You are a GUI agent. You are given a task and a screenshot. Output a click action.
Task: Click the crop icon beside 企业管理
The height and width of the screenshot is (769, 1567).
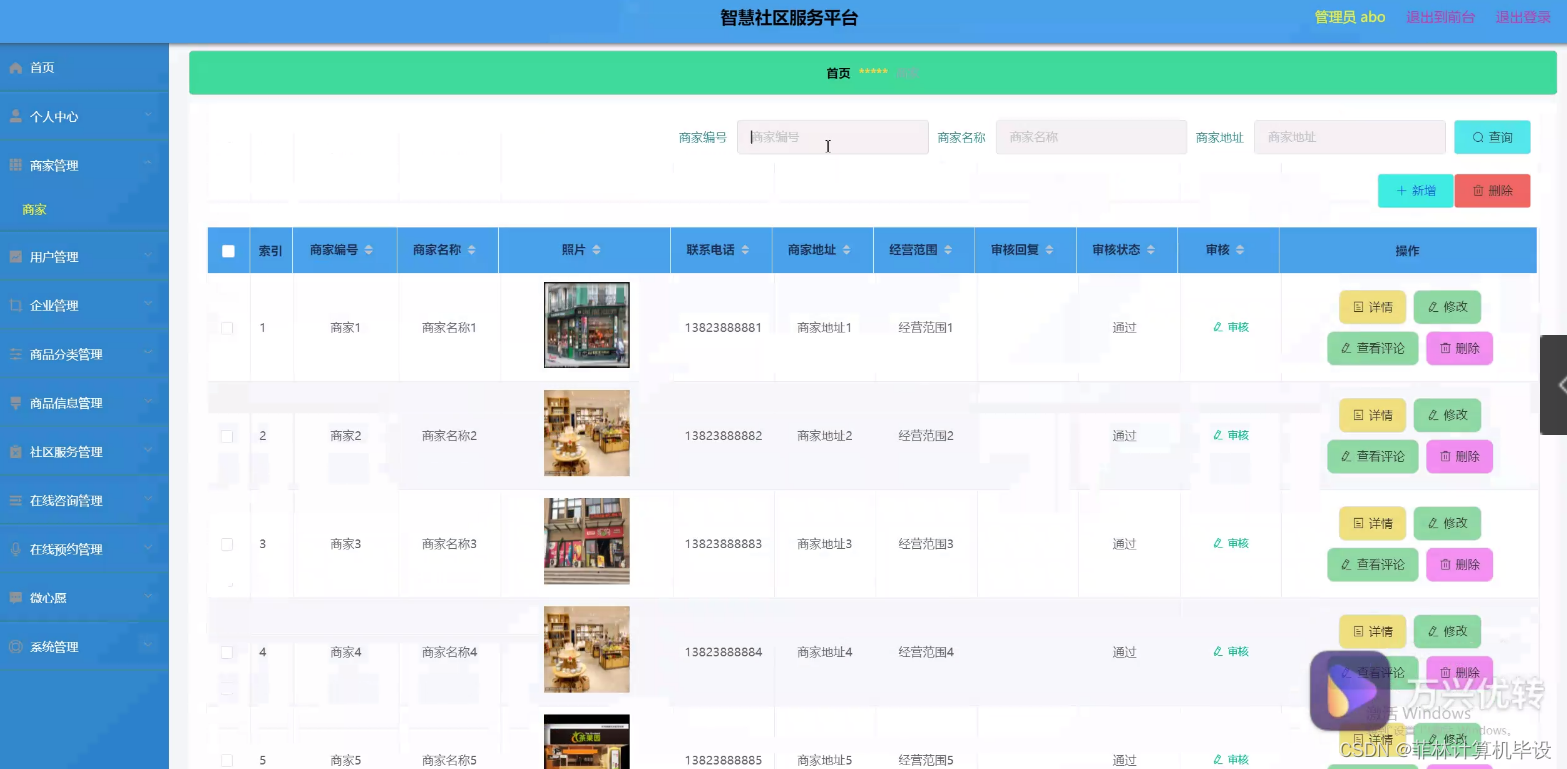[x=15, y=306]
